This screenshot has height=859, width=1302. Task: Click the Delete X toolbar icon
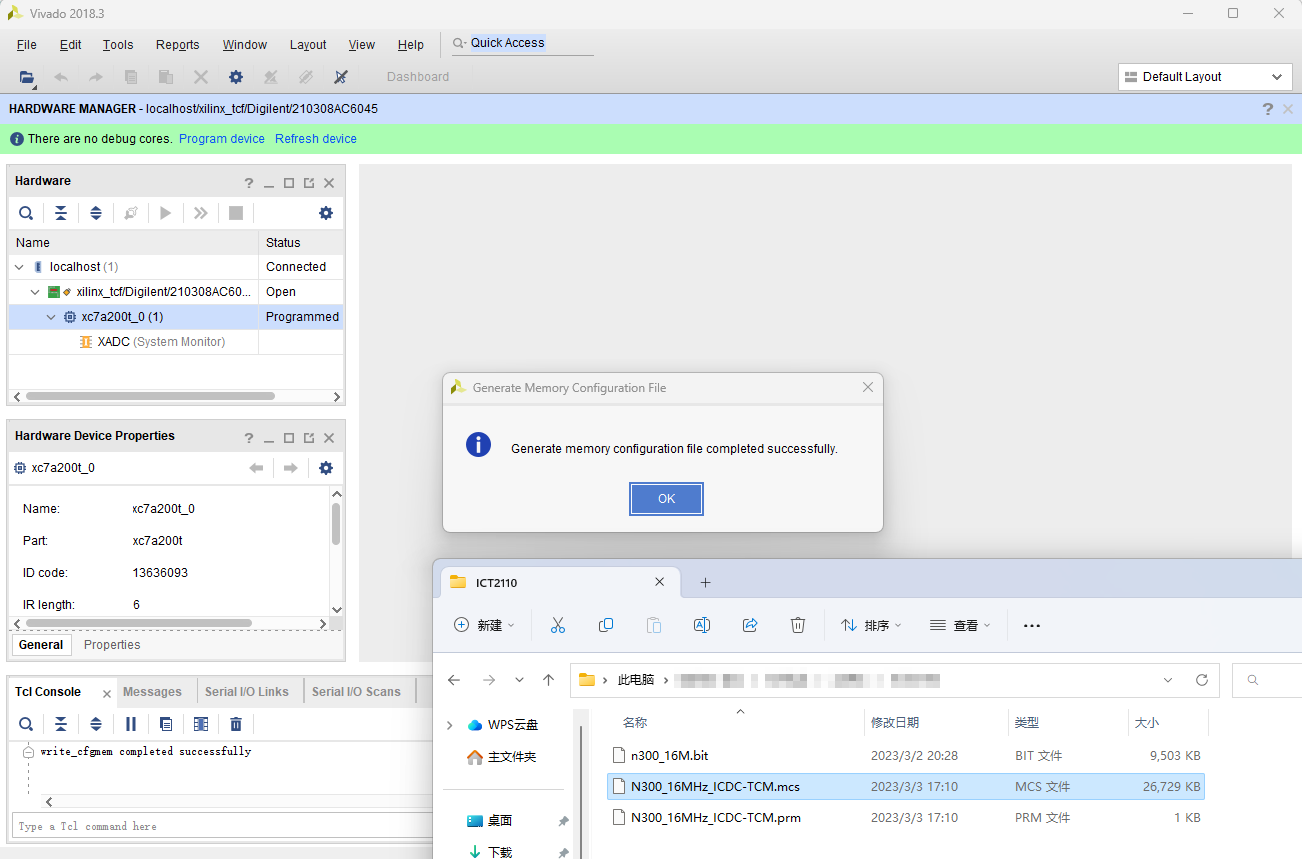point(201,77)
